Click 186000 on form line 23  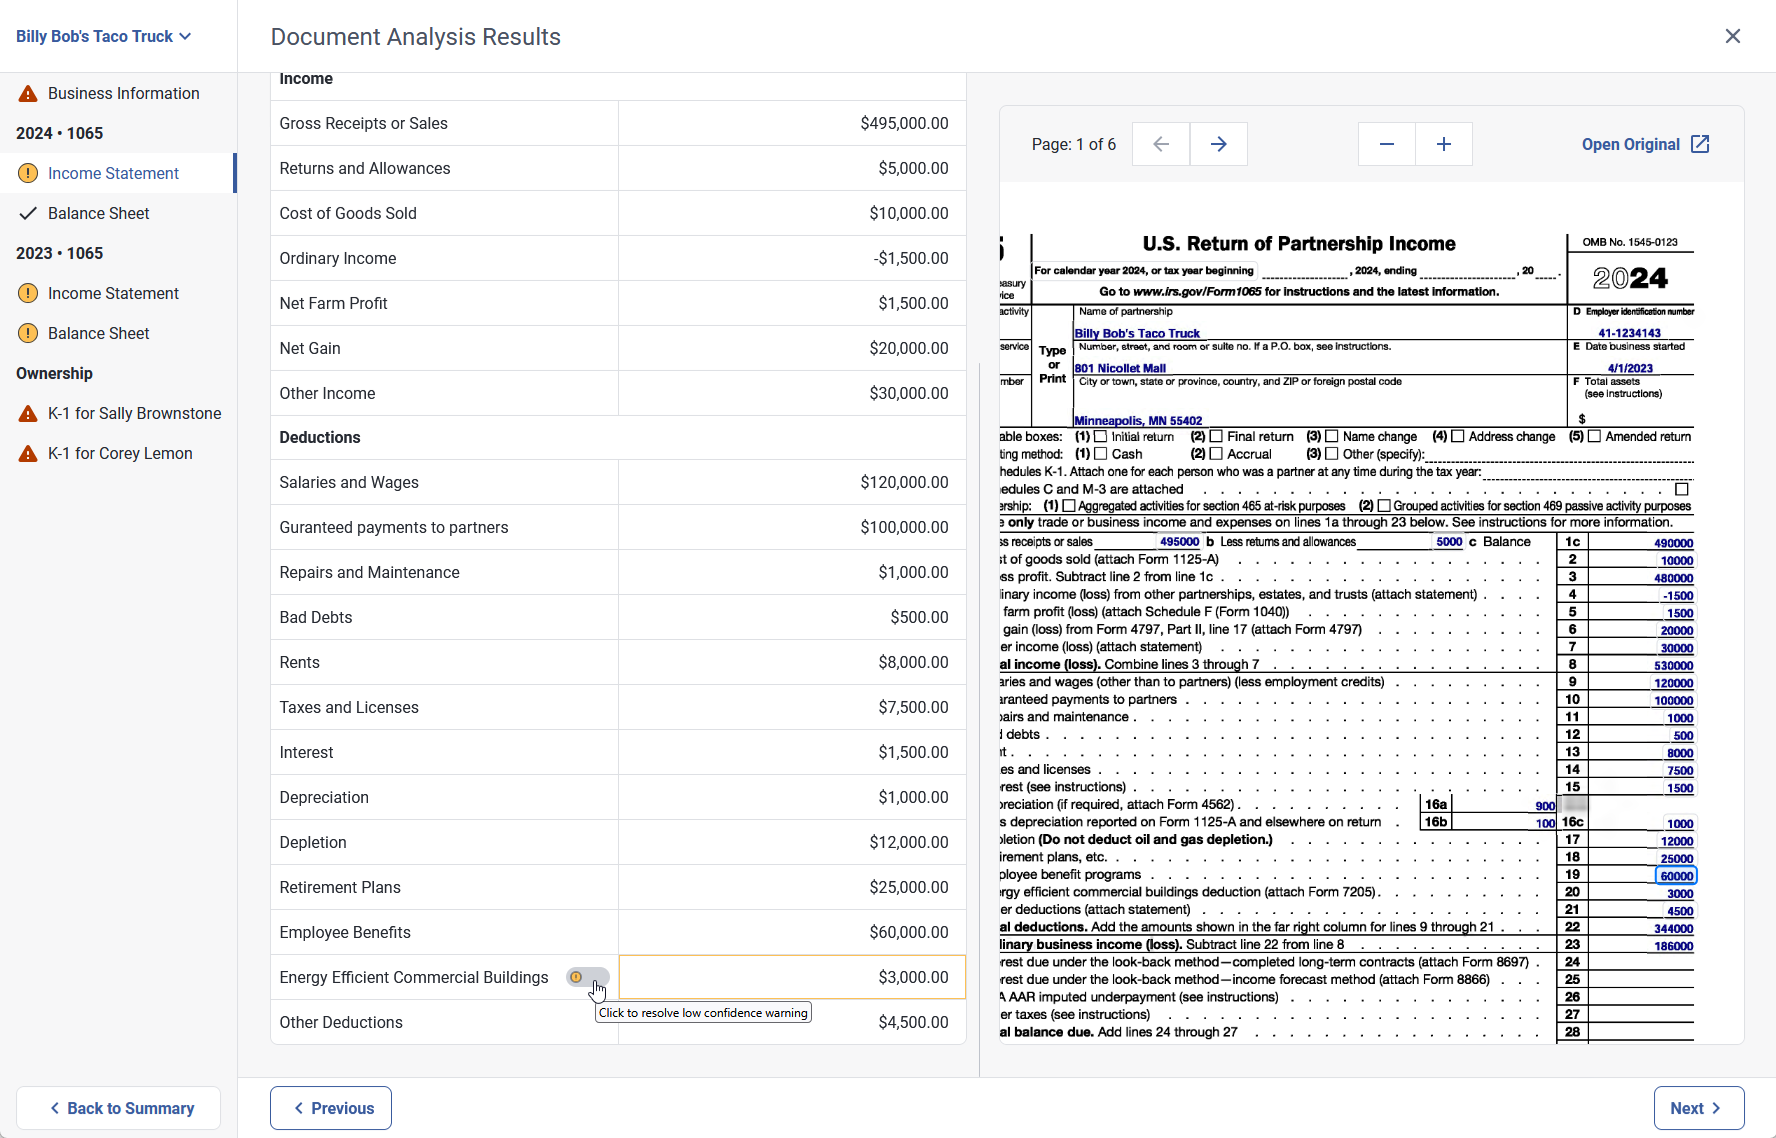coord(1673,946)
